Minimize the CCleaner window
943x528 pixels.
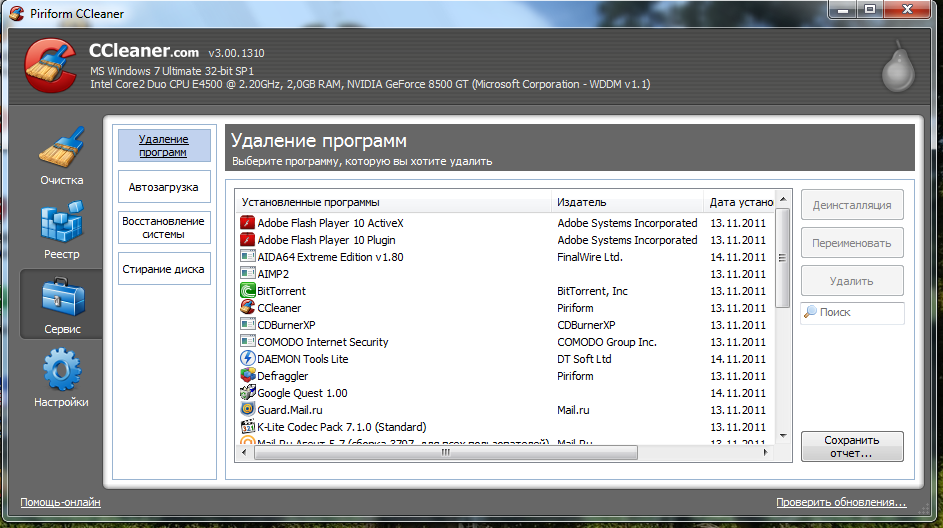[x=843, y=9]
